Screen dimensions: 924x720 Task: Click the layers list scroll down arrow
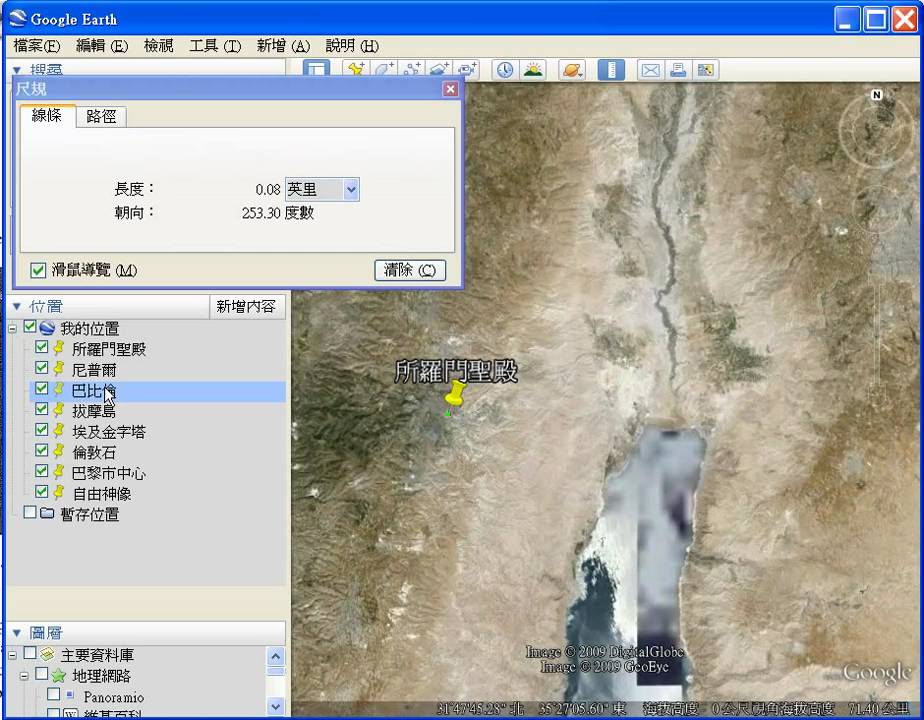(276, 705)
